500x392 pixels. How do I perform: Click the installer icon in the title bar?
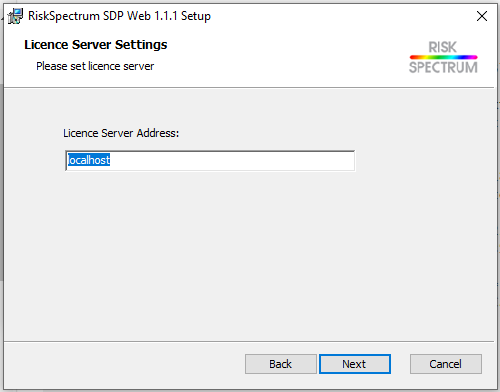pyautogui.click(x=15, y=16)
